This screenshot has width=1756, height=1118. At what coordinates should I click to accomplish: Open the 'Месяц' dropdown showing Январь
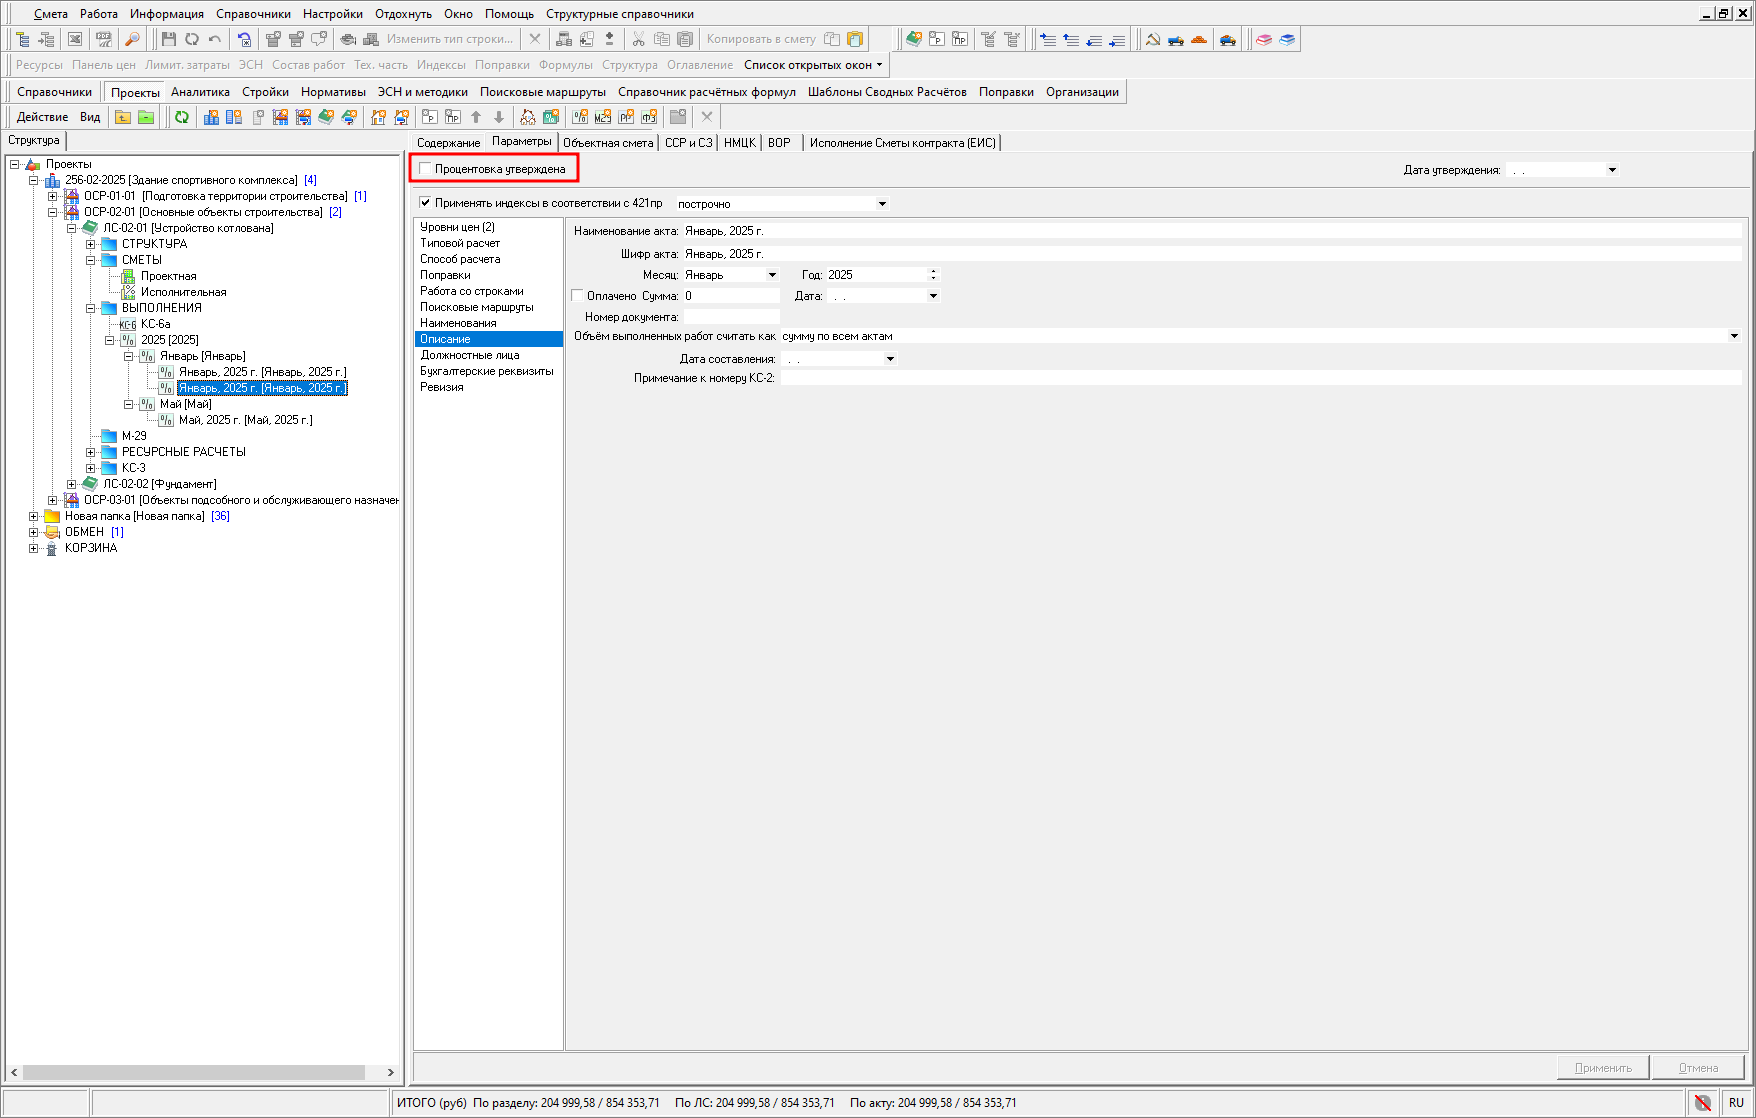(771, 275)
